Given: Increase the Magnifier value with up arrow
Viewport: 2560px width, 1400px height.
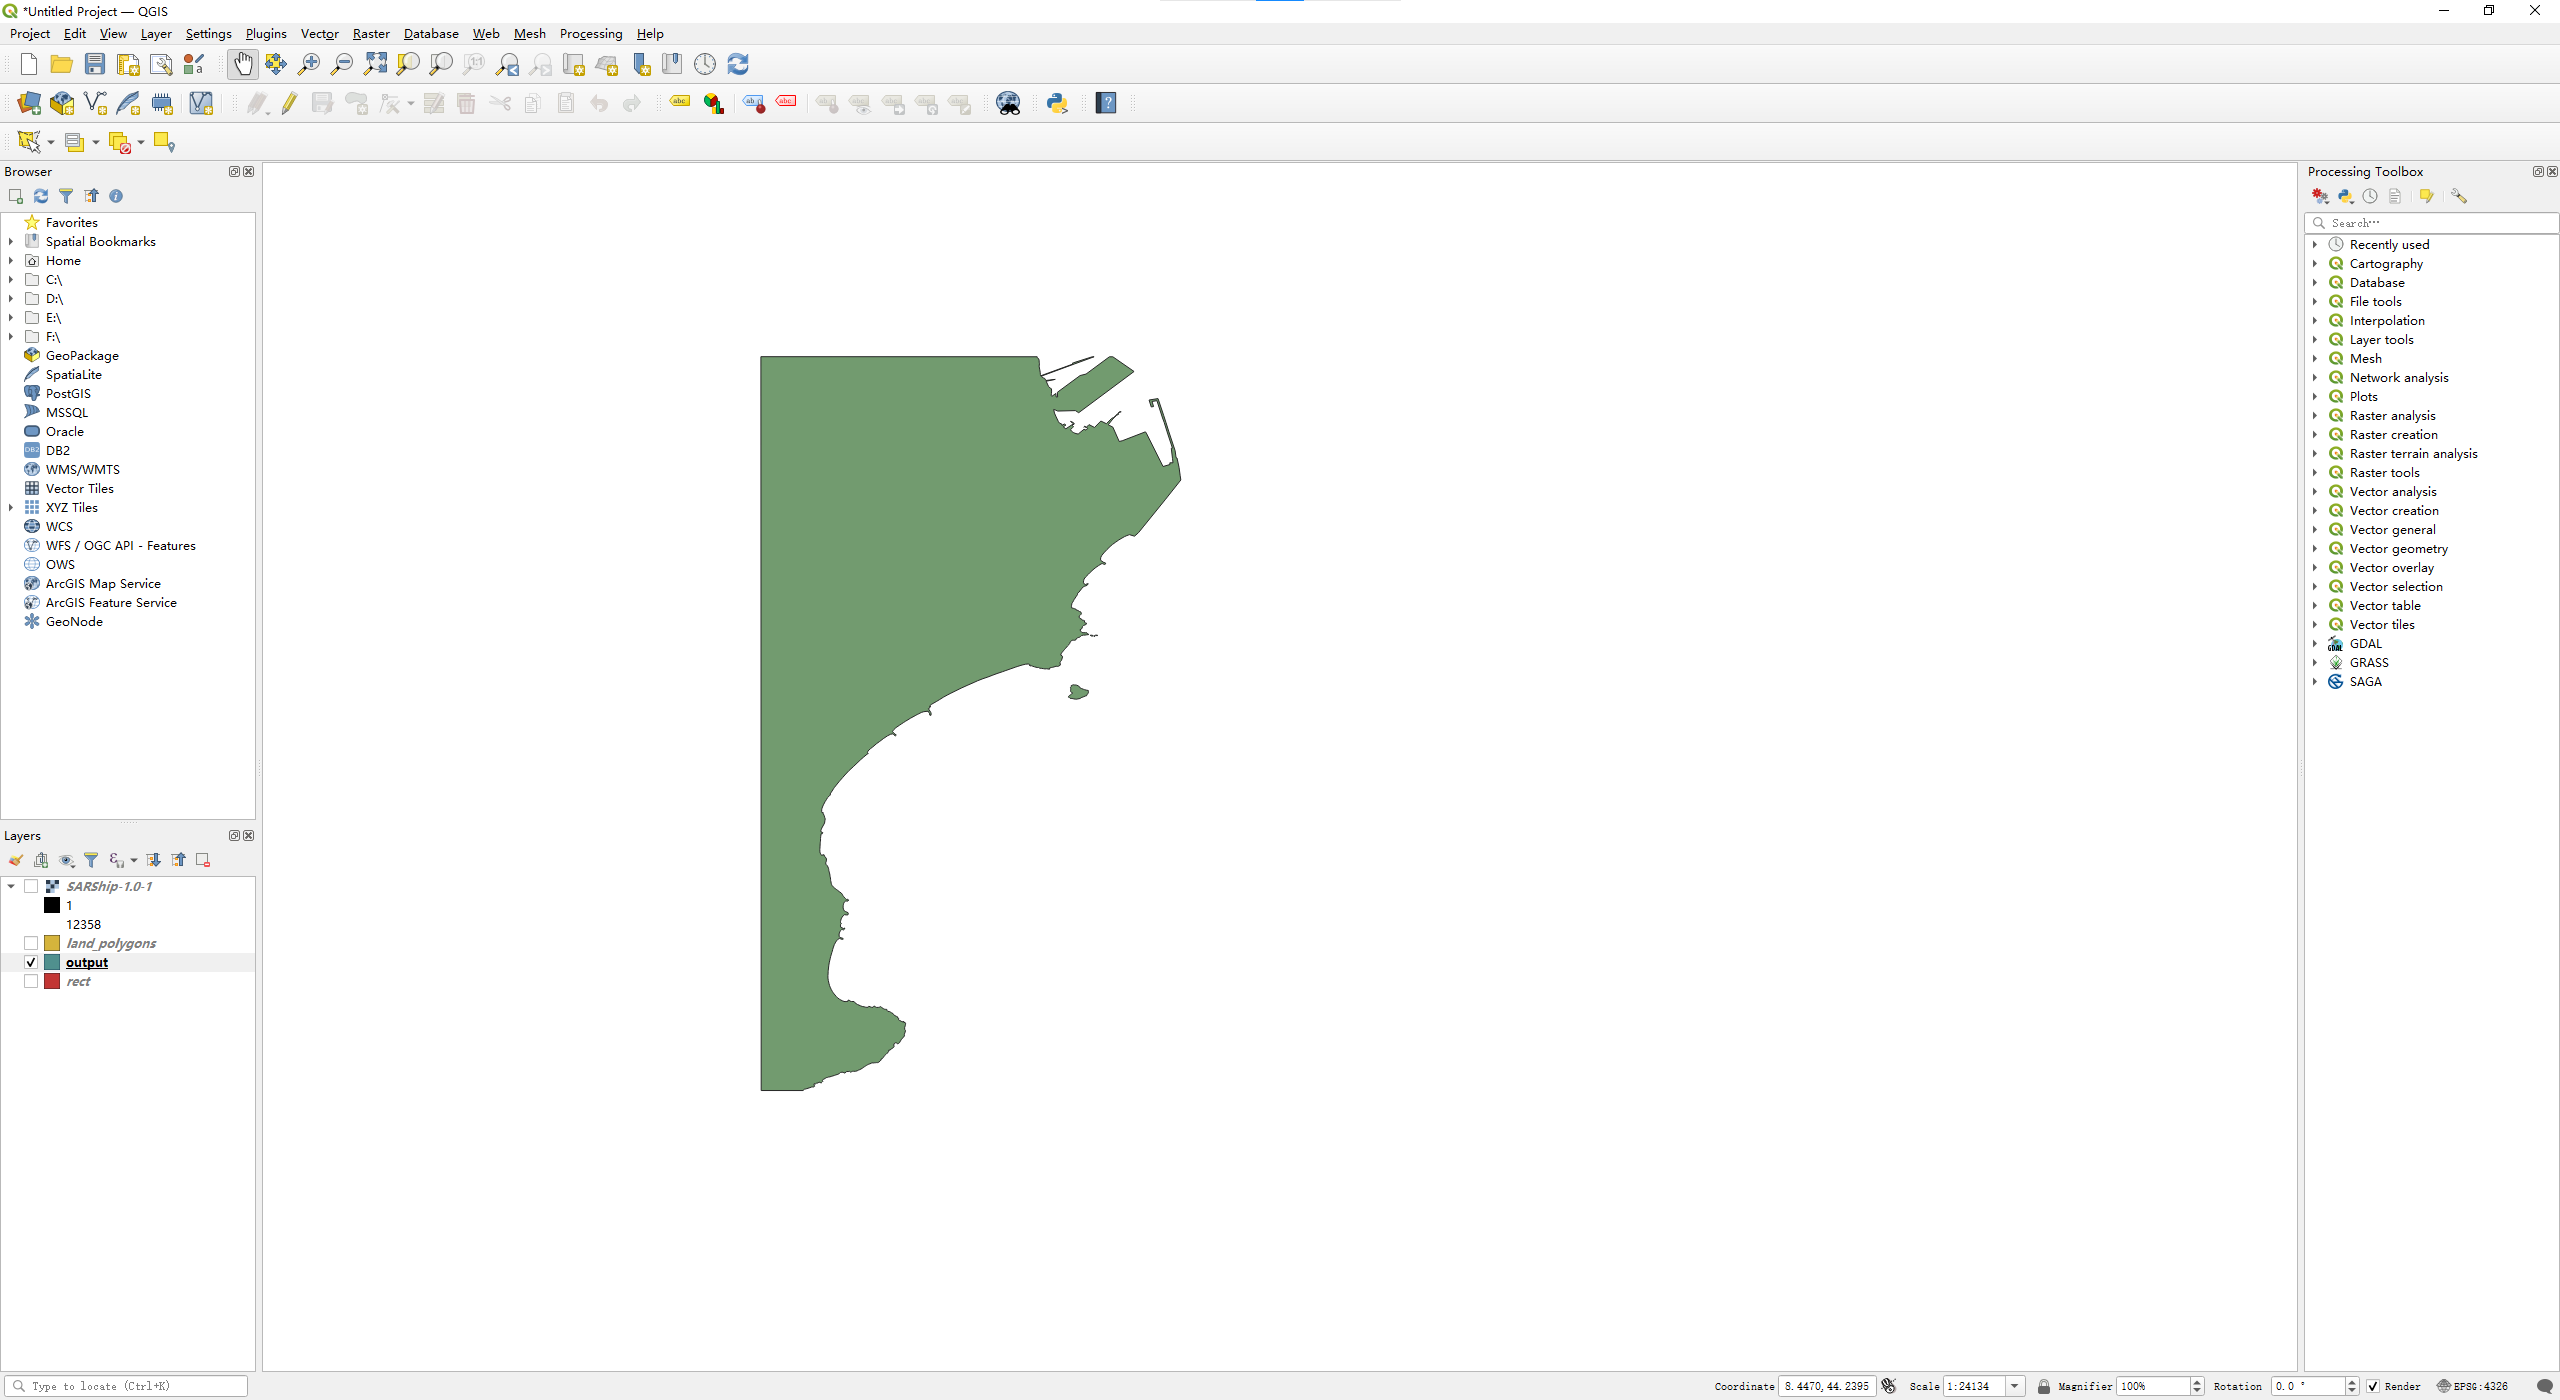Looking at the screenshot, I should [x=2197, y=1382].
